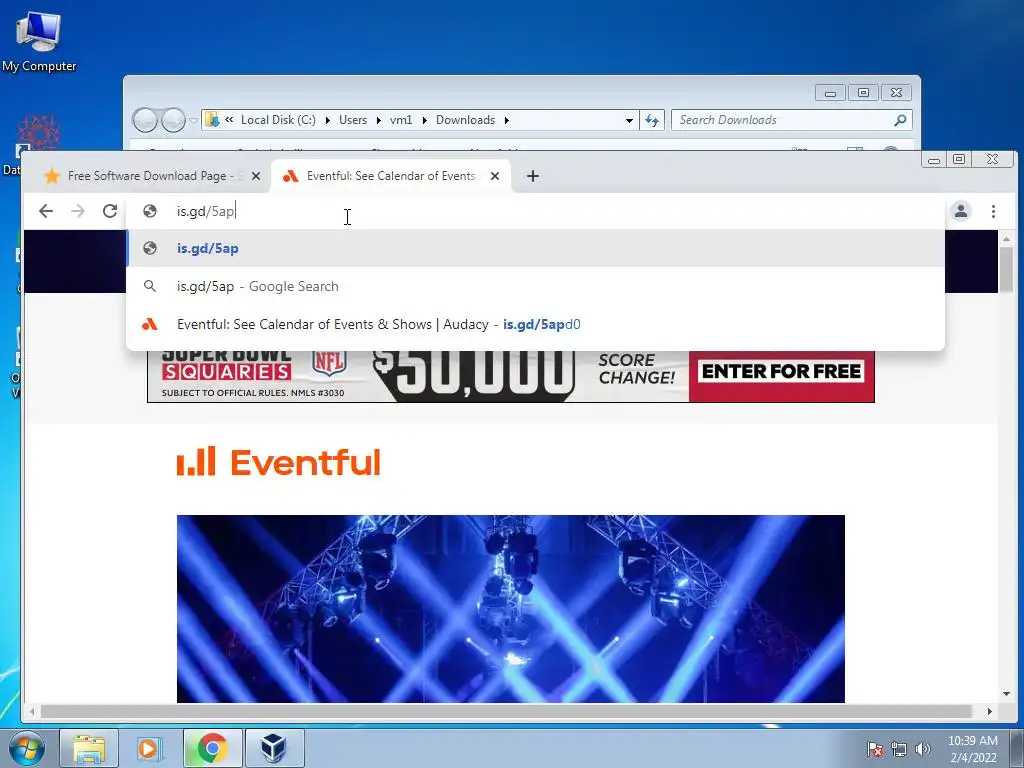Image resolution: width=1024 pixels, height=768 pixels.
Task: Click Explorer's back navigation button
Action: point(145,120)
